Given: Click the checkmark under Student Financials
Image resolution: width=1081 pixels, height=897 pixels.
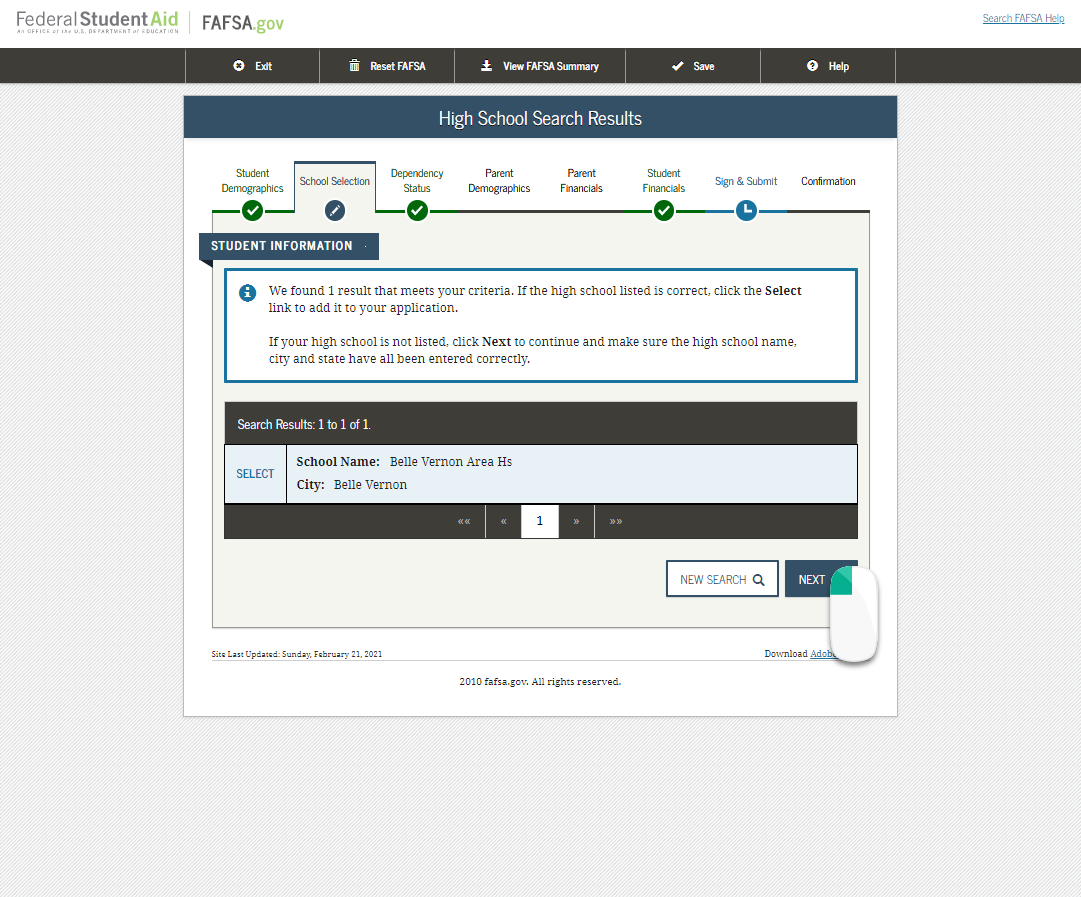Looking at the screenshot, I should click(x=664, y=211).
